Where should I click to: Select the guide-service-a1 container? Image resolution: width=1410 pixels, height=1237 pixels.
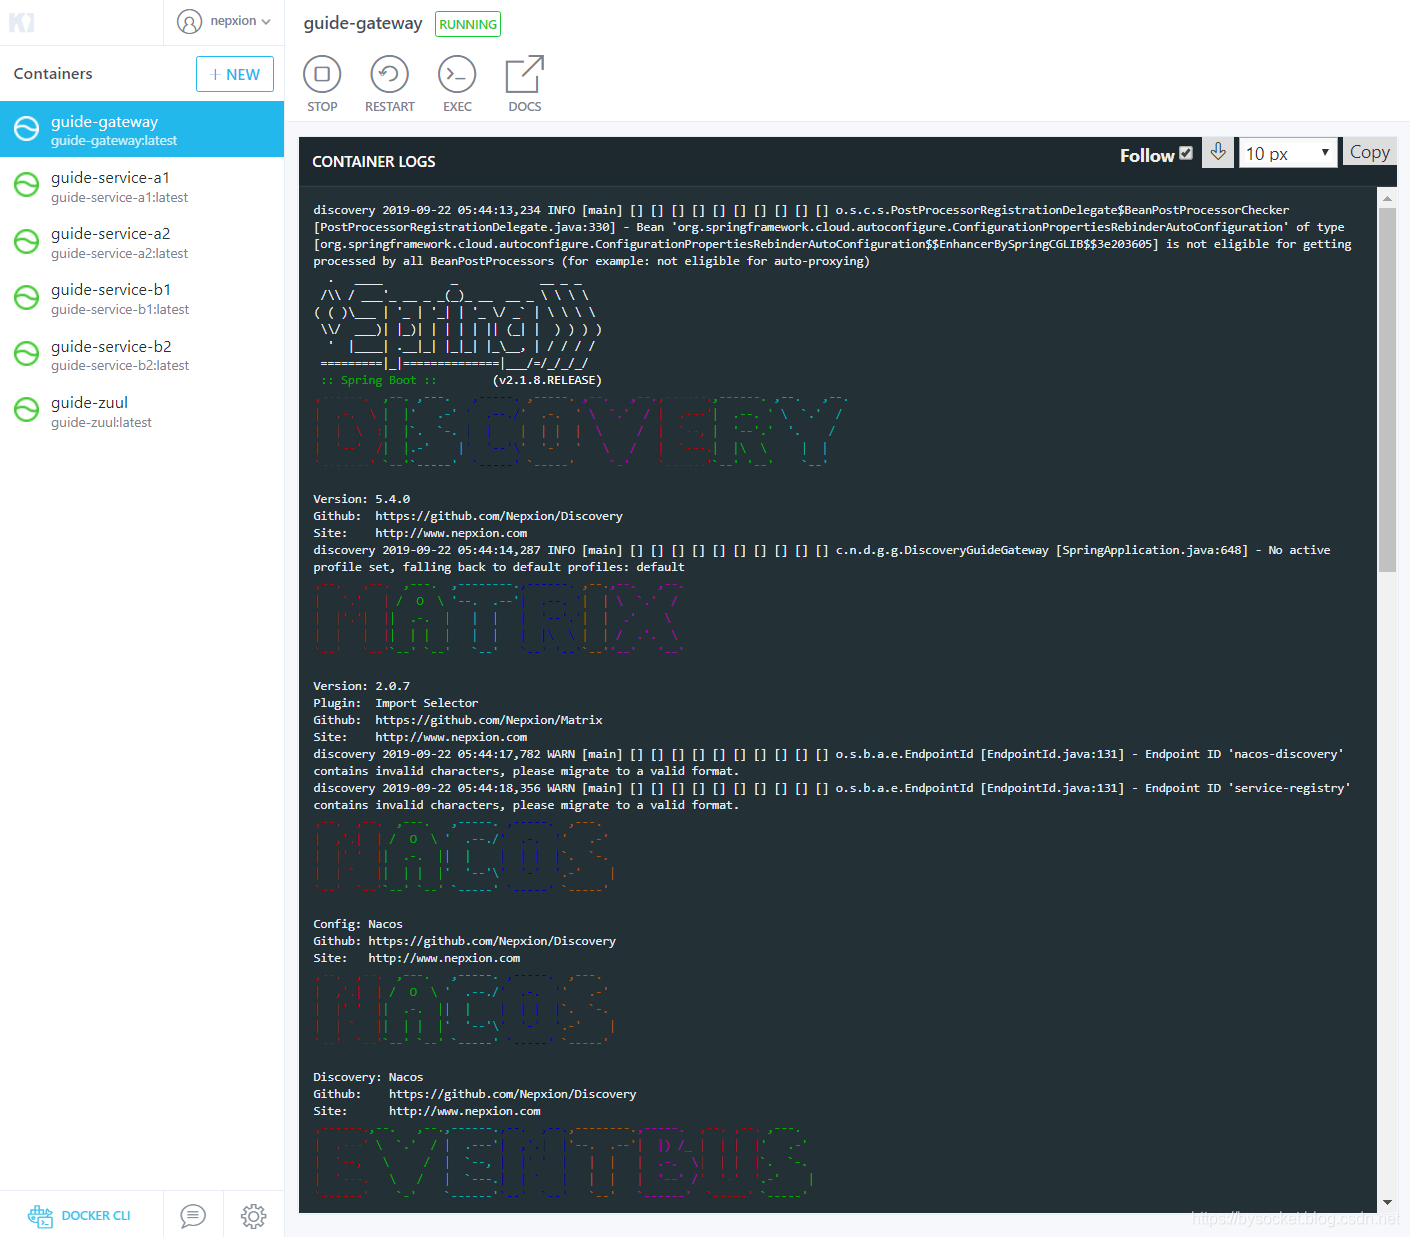click(142, 186)
